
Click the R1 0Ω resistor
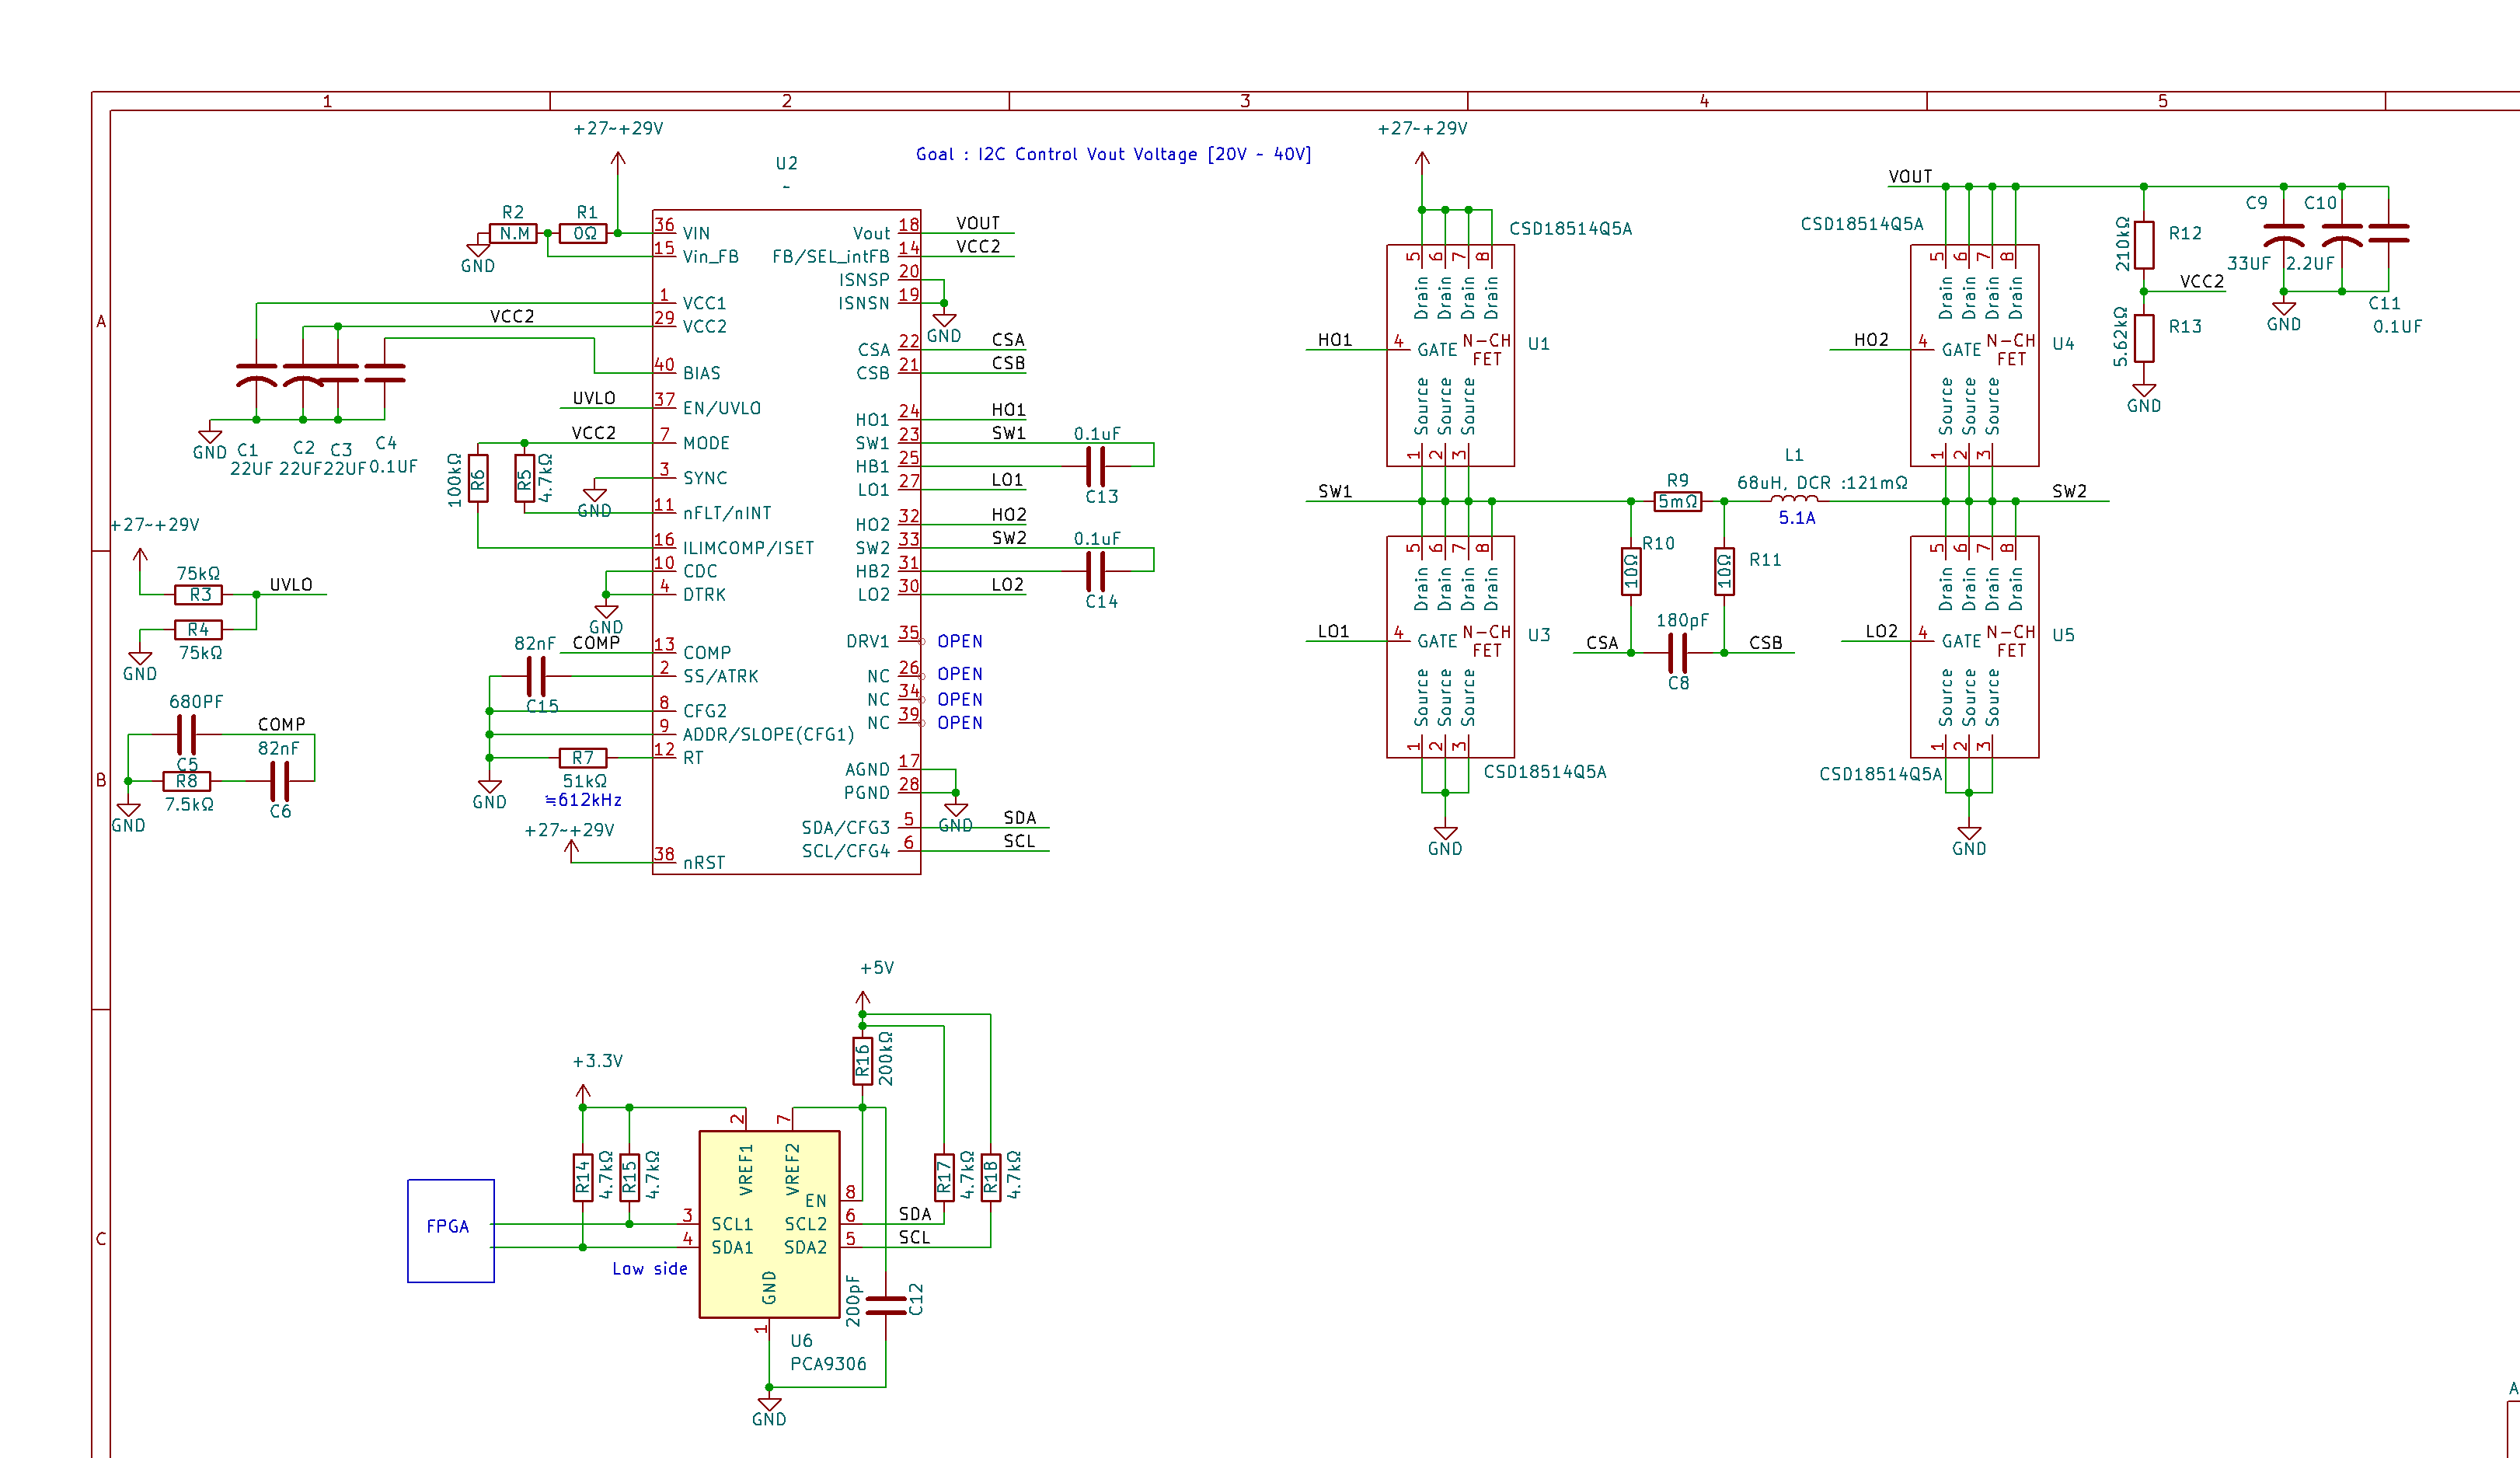point(583,233)
